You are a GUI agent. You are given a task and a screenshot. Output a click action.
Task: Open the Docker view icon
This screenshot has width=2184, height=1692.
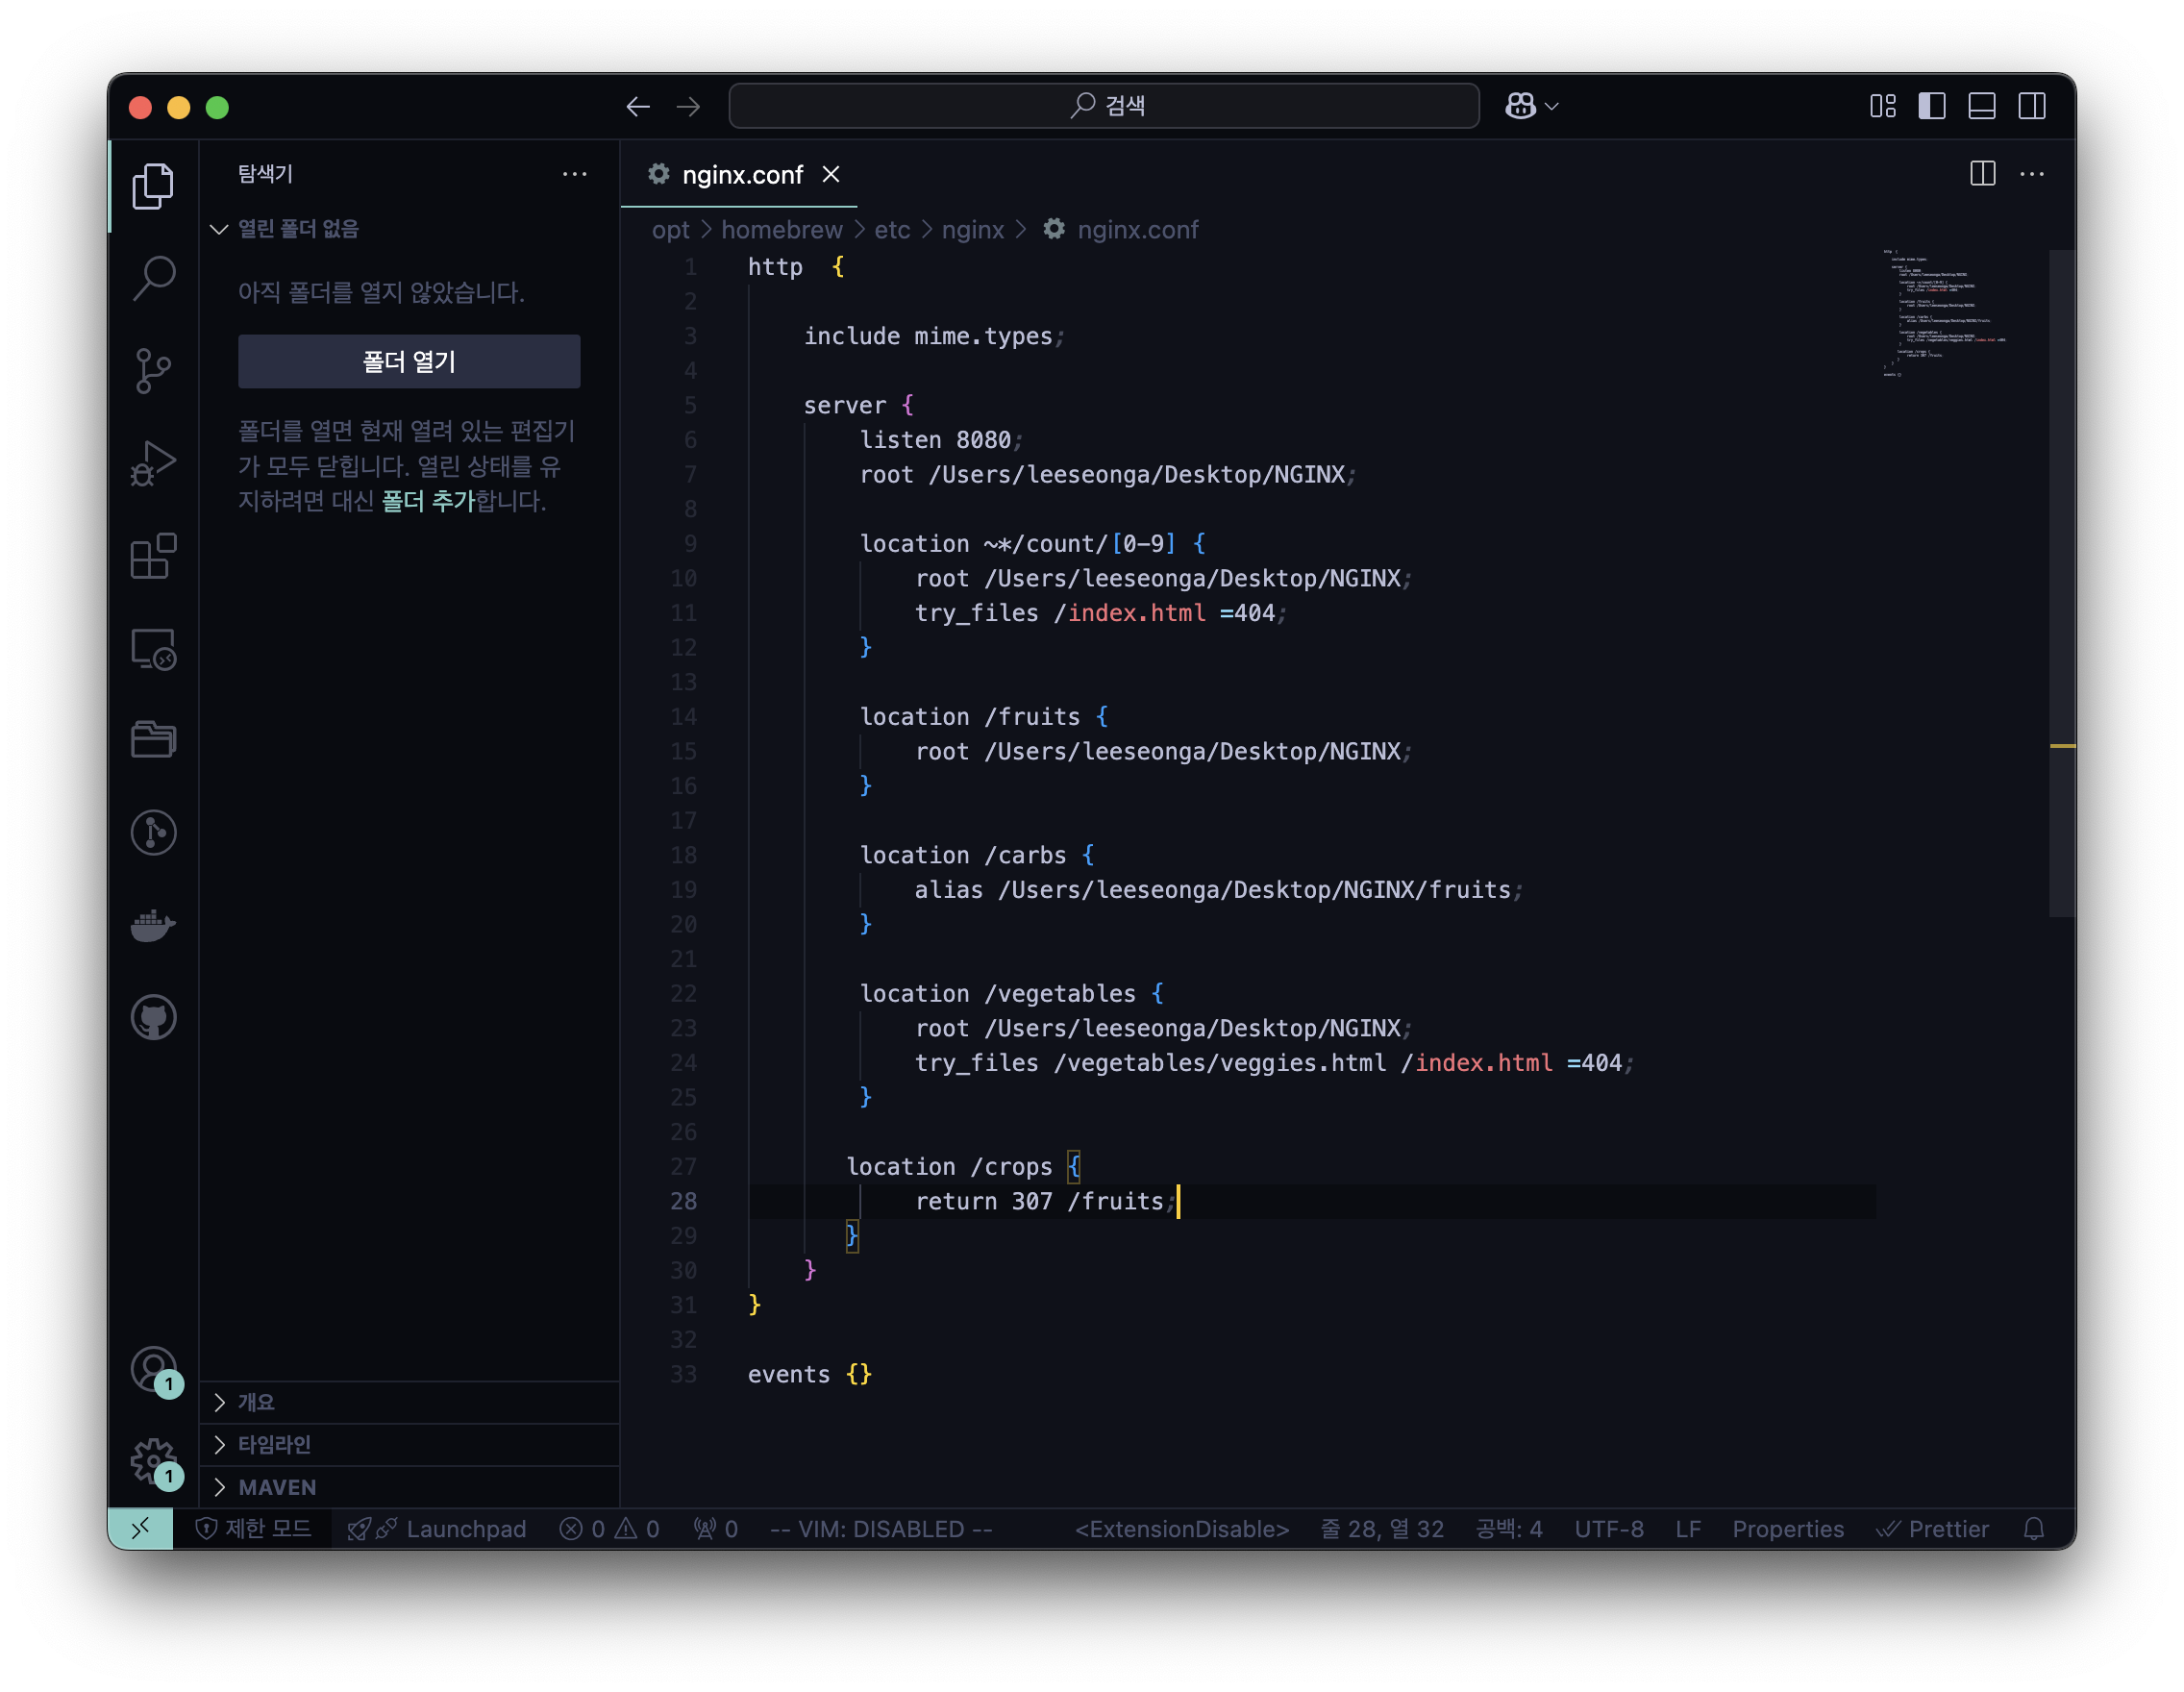(153, 925)
